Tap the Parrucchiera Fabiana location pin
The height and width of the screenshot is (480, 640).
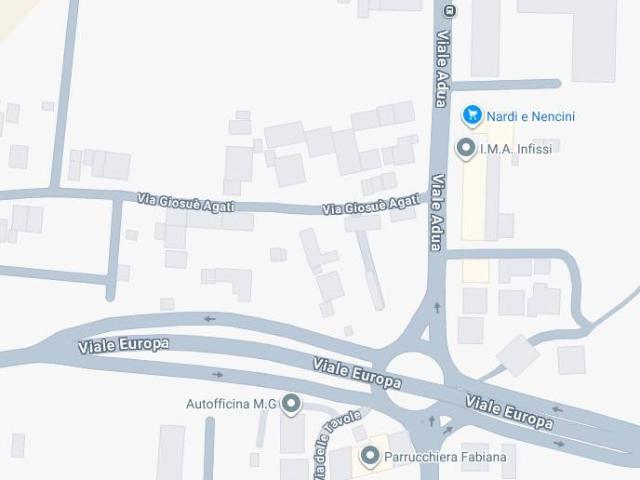pyautogui.click(x=370, y=456)
